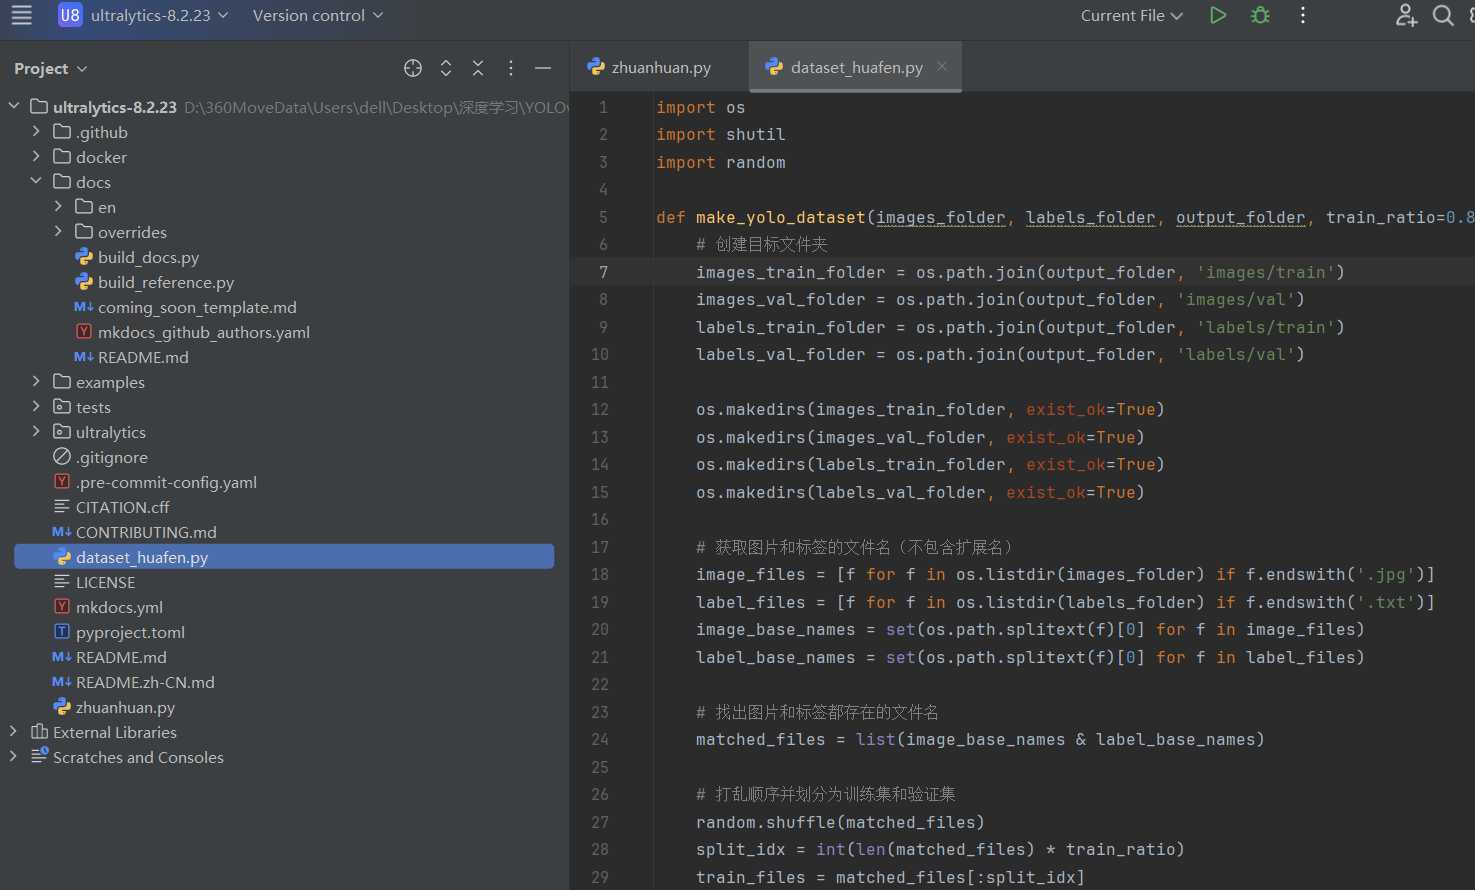The width and height of the screenshot is (1475, 890).
Task: Collapse all nodes in Project panel
Action: 478,68
